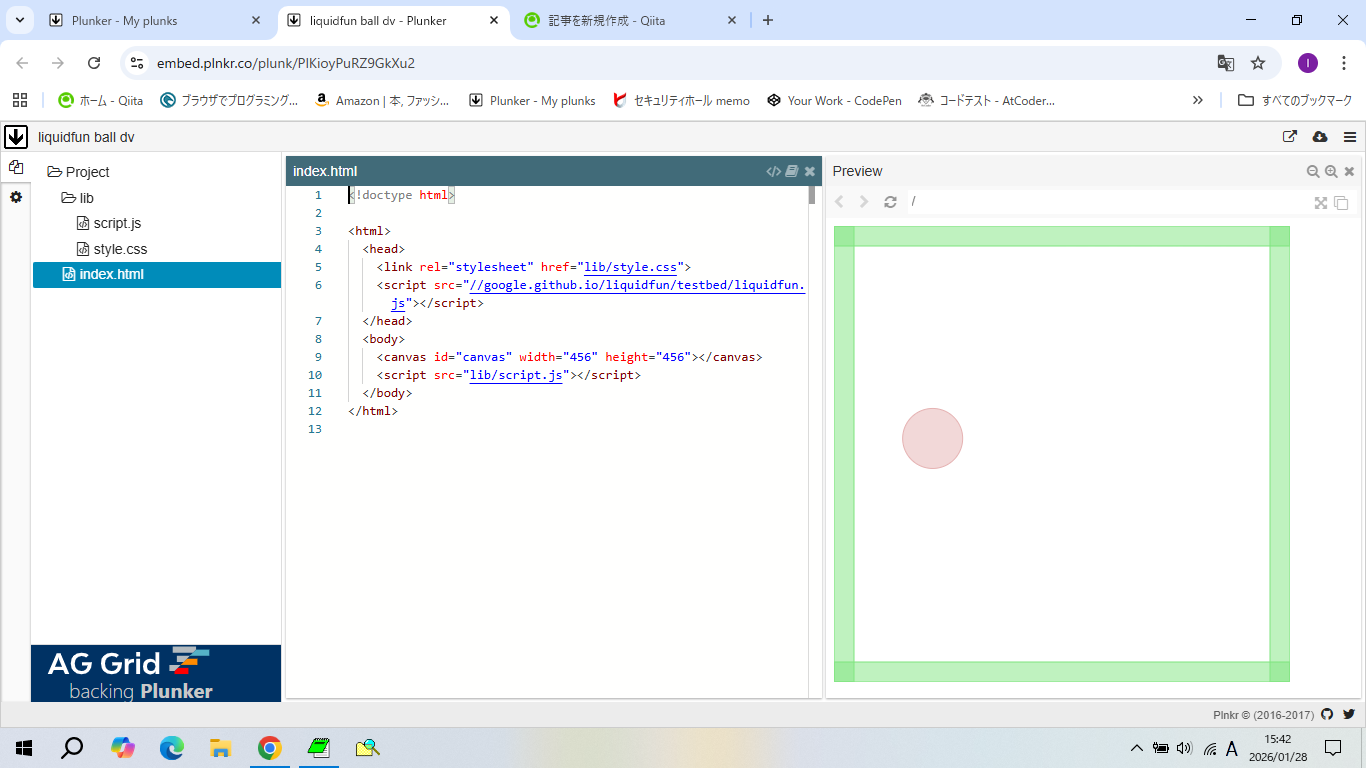The height and width of the screenshot is (768, 1366).
Task: Switch to Plunker - My plunks tab
Action: 155,20
